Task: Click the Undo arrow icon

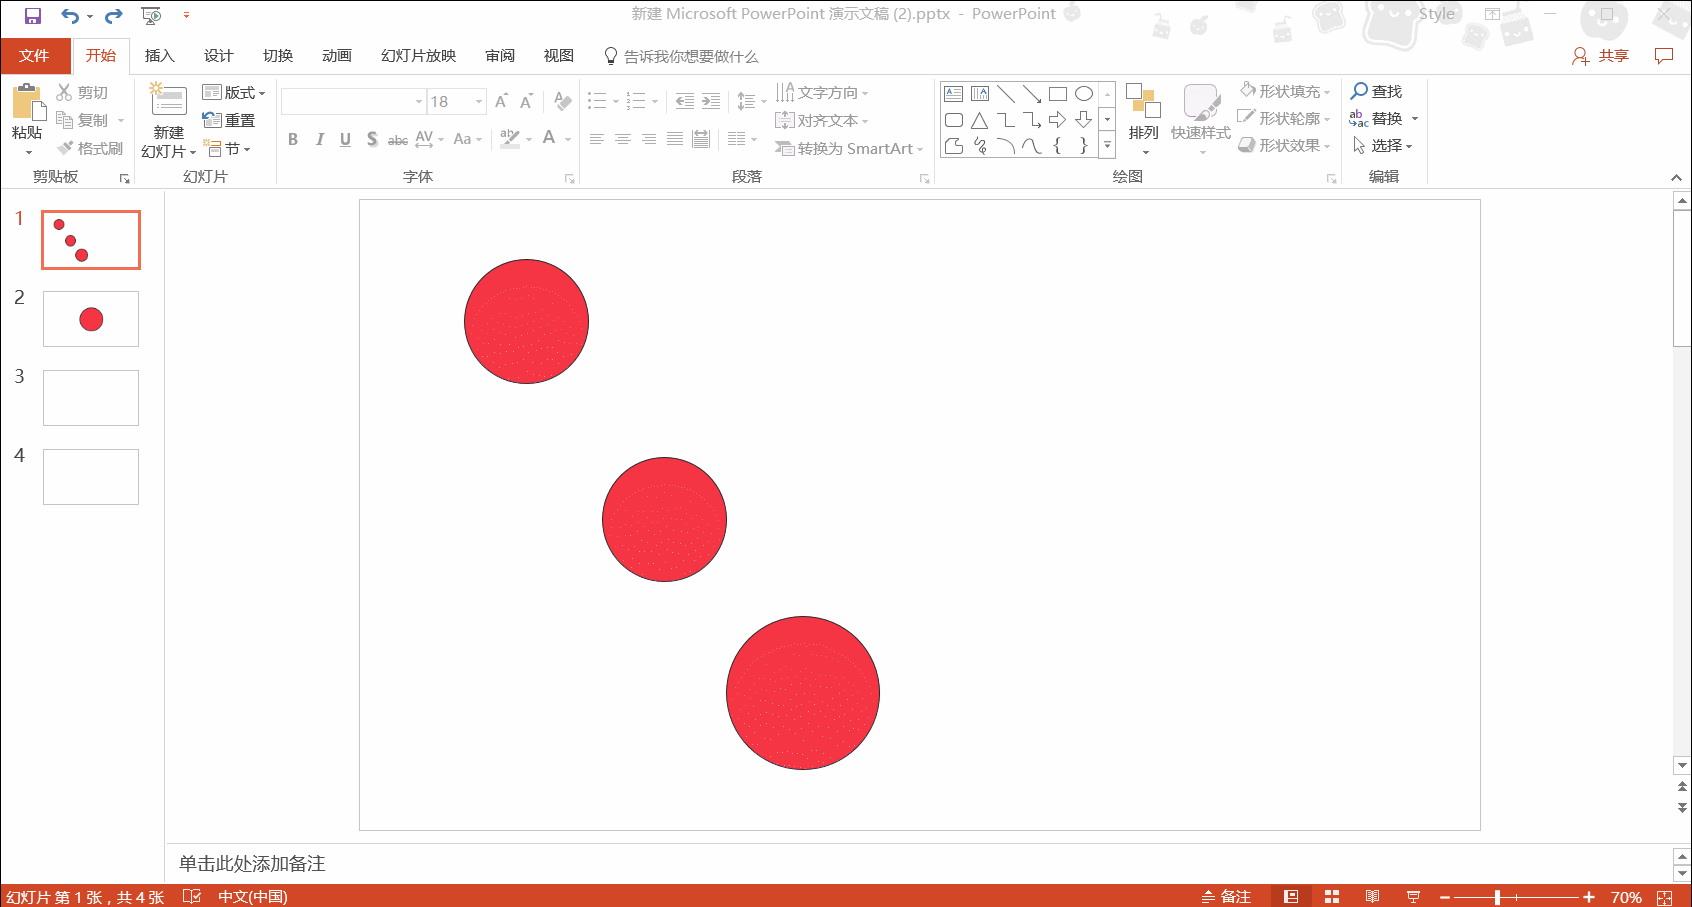Action: click(69, 16)
